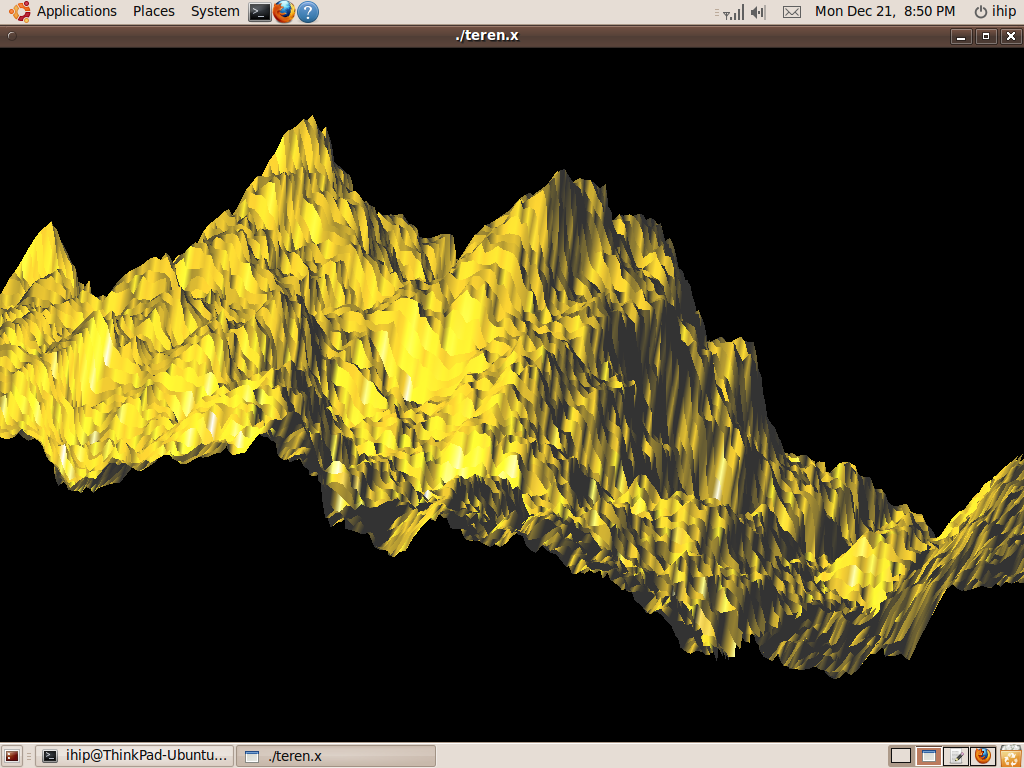The image size is (1024, 768).
Task: Click the network signal strength icon
Action: (733, 12)
